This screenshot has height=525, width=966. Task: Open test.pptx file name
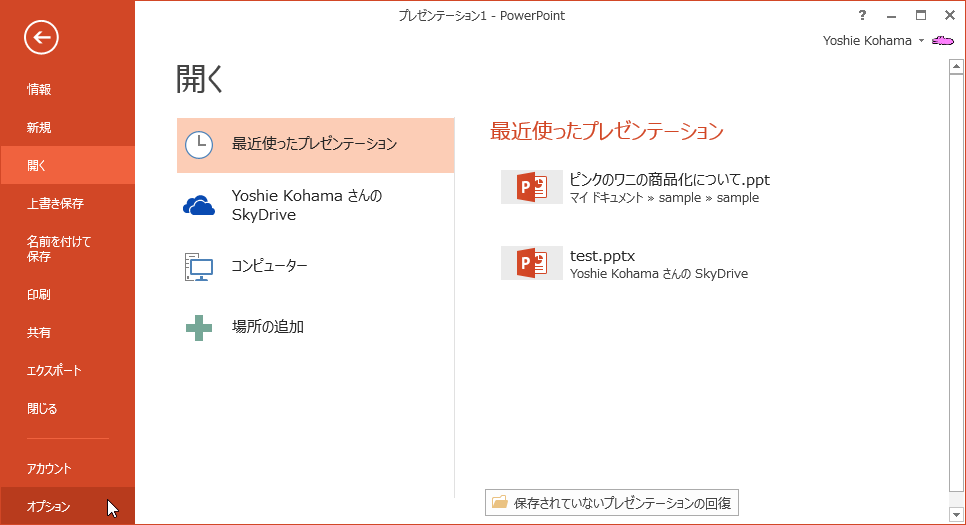tap(602, 256)
